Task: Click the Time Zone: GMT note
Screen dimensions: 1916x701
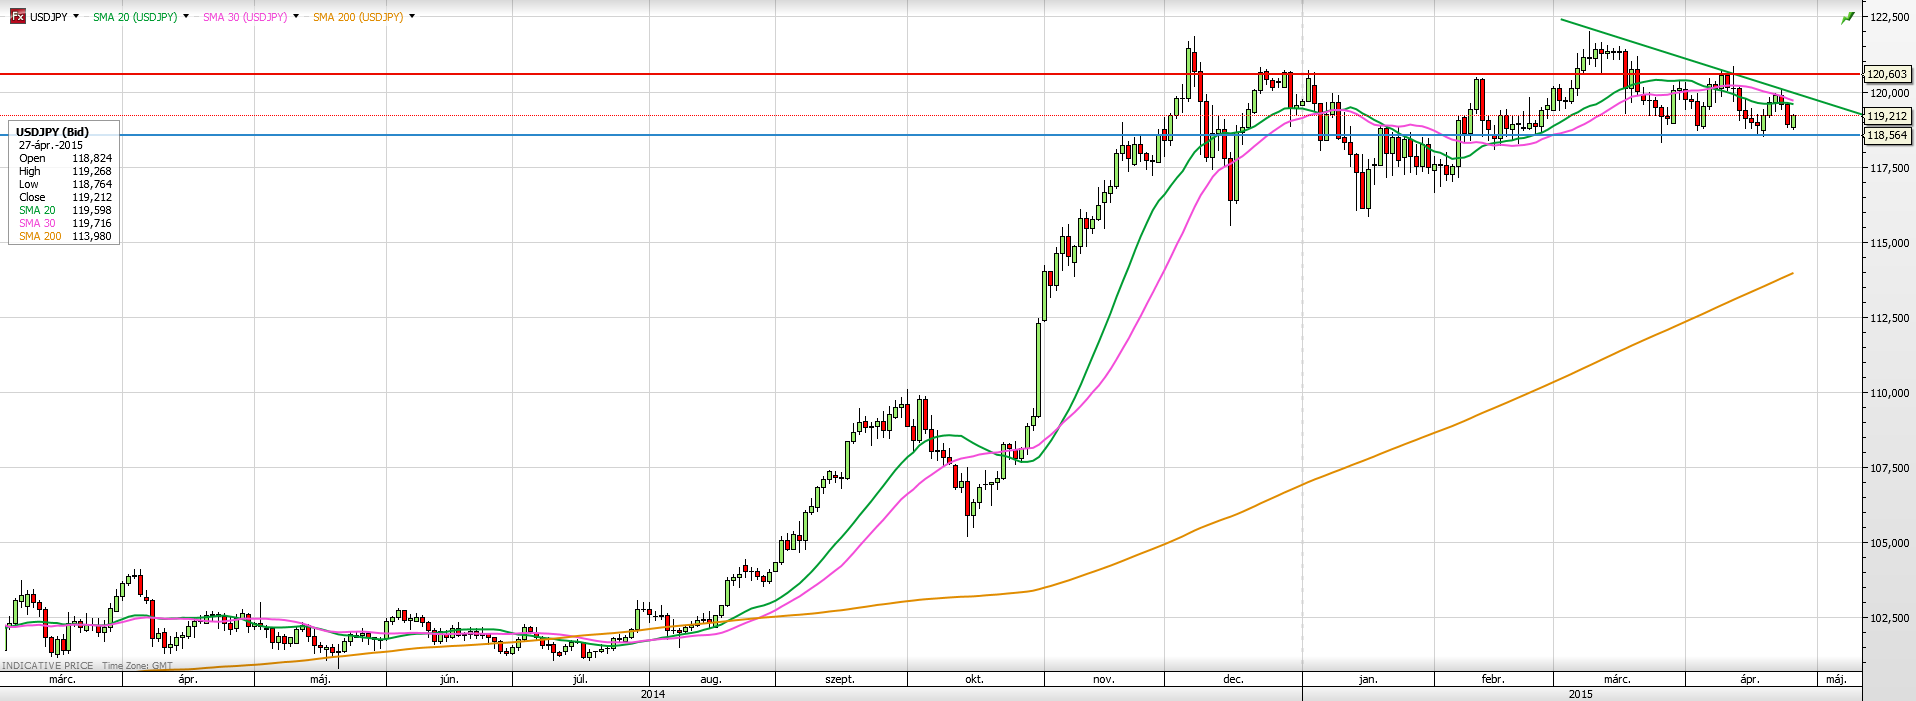Action: [x=137, y=666]
